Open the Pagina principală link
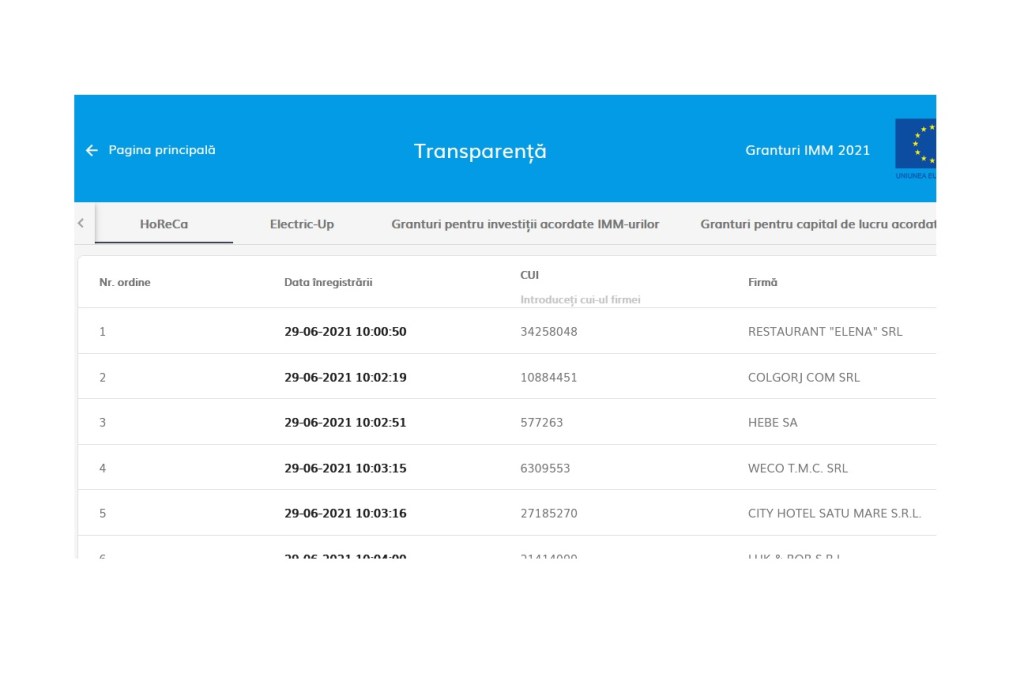Viewport: 1024px width, 700px height. 161,150
